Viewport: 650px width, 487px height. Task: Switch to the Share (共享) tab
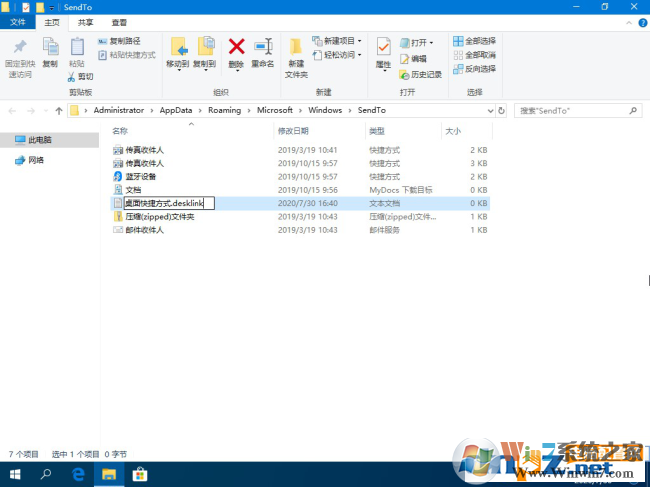pos(86,22)
